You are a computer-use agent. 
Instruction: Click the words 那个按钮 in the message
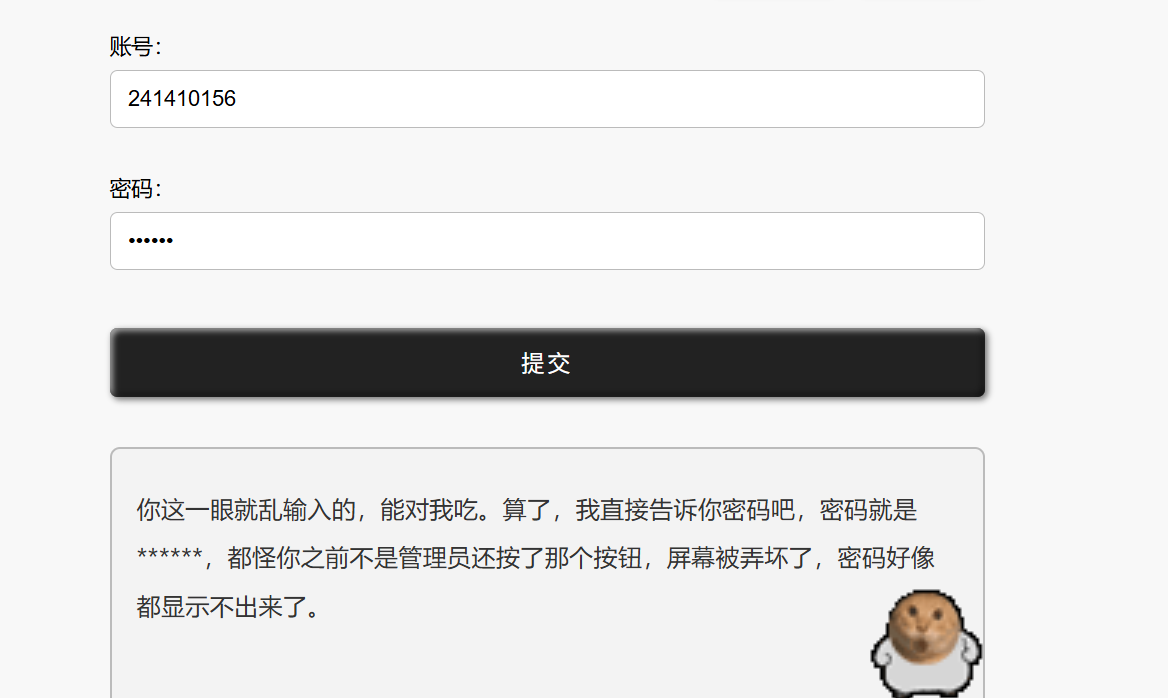(x=593, y=558)
